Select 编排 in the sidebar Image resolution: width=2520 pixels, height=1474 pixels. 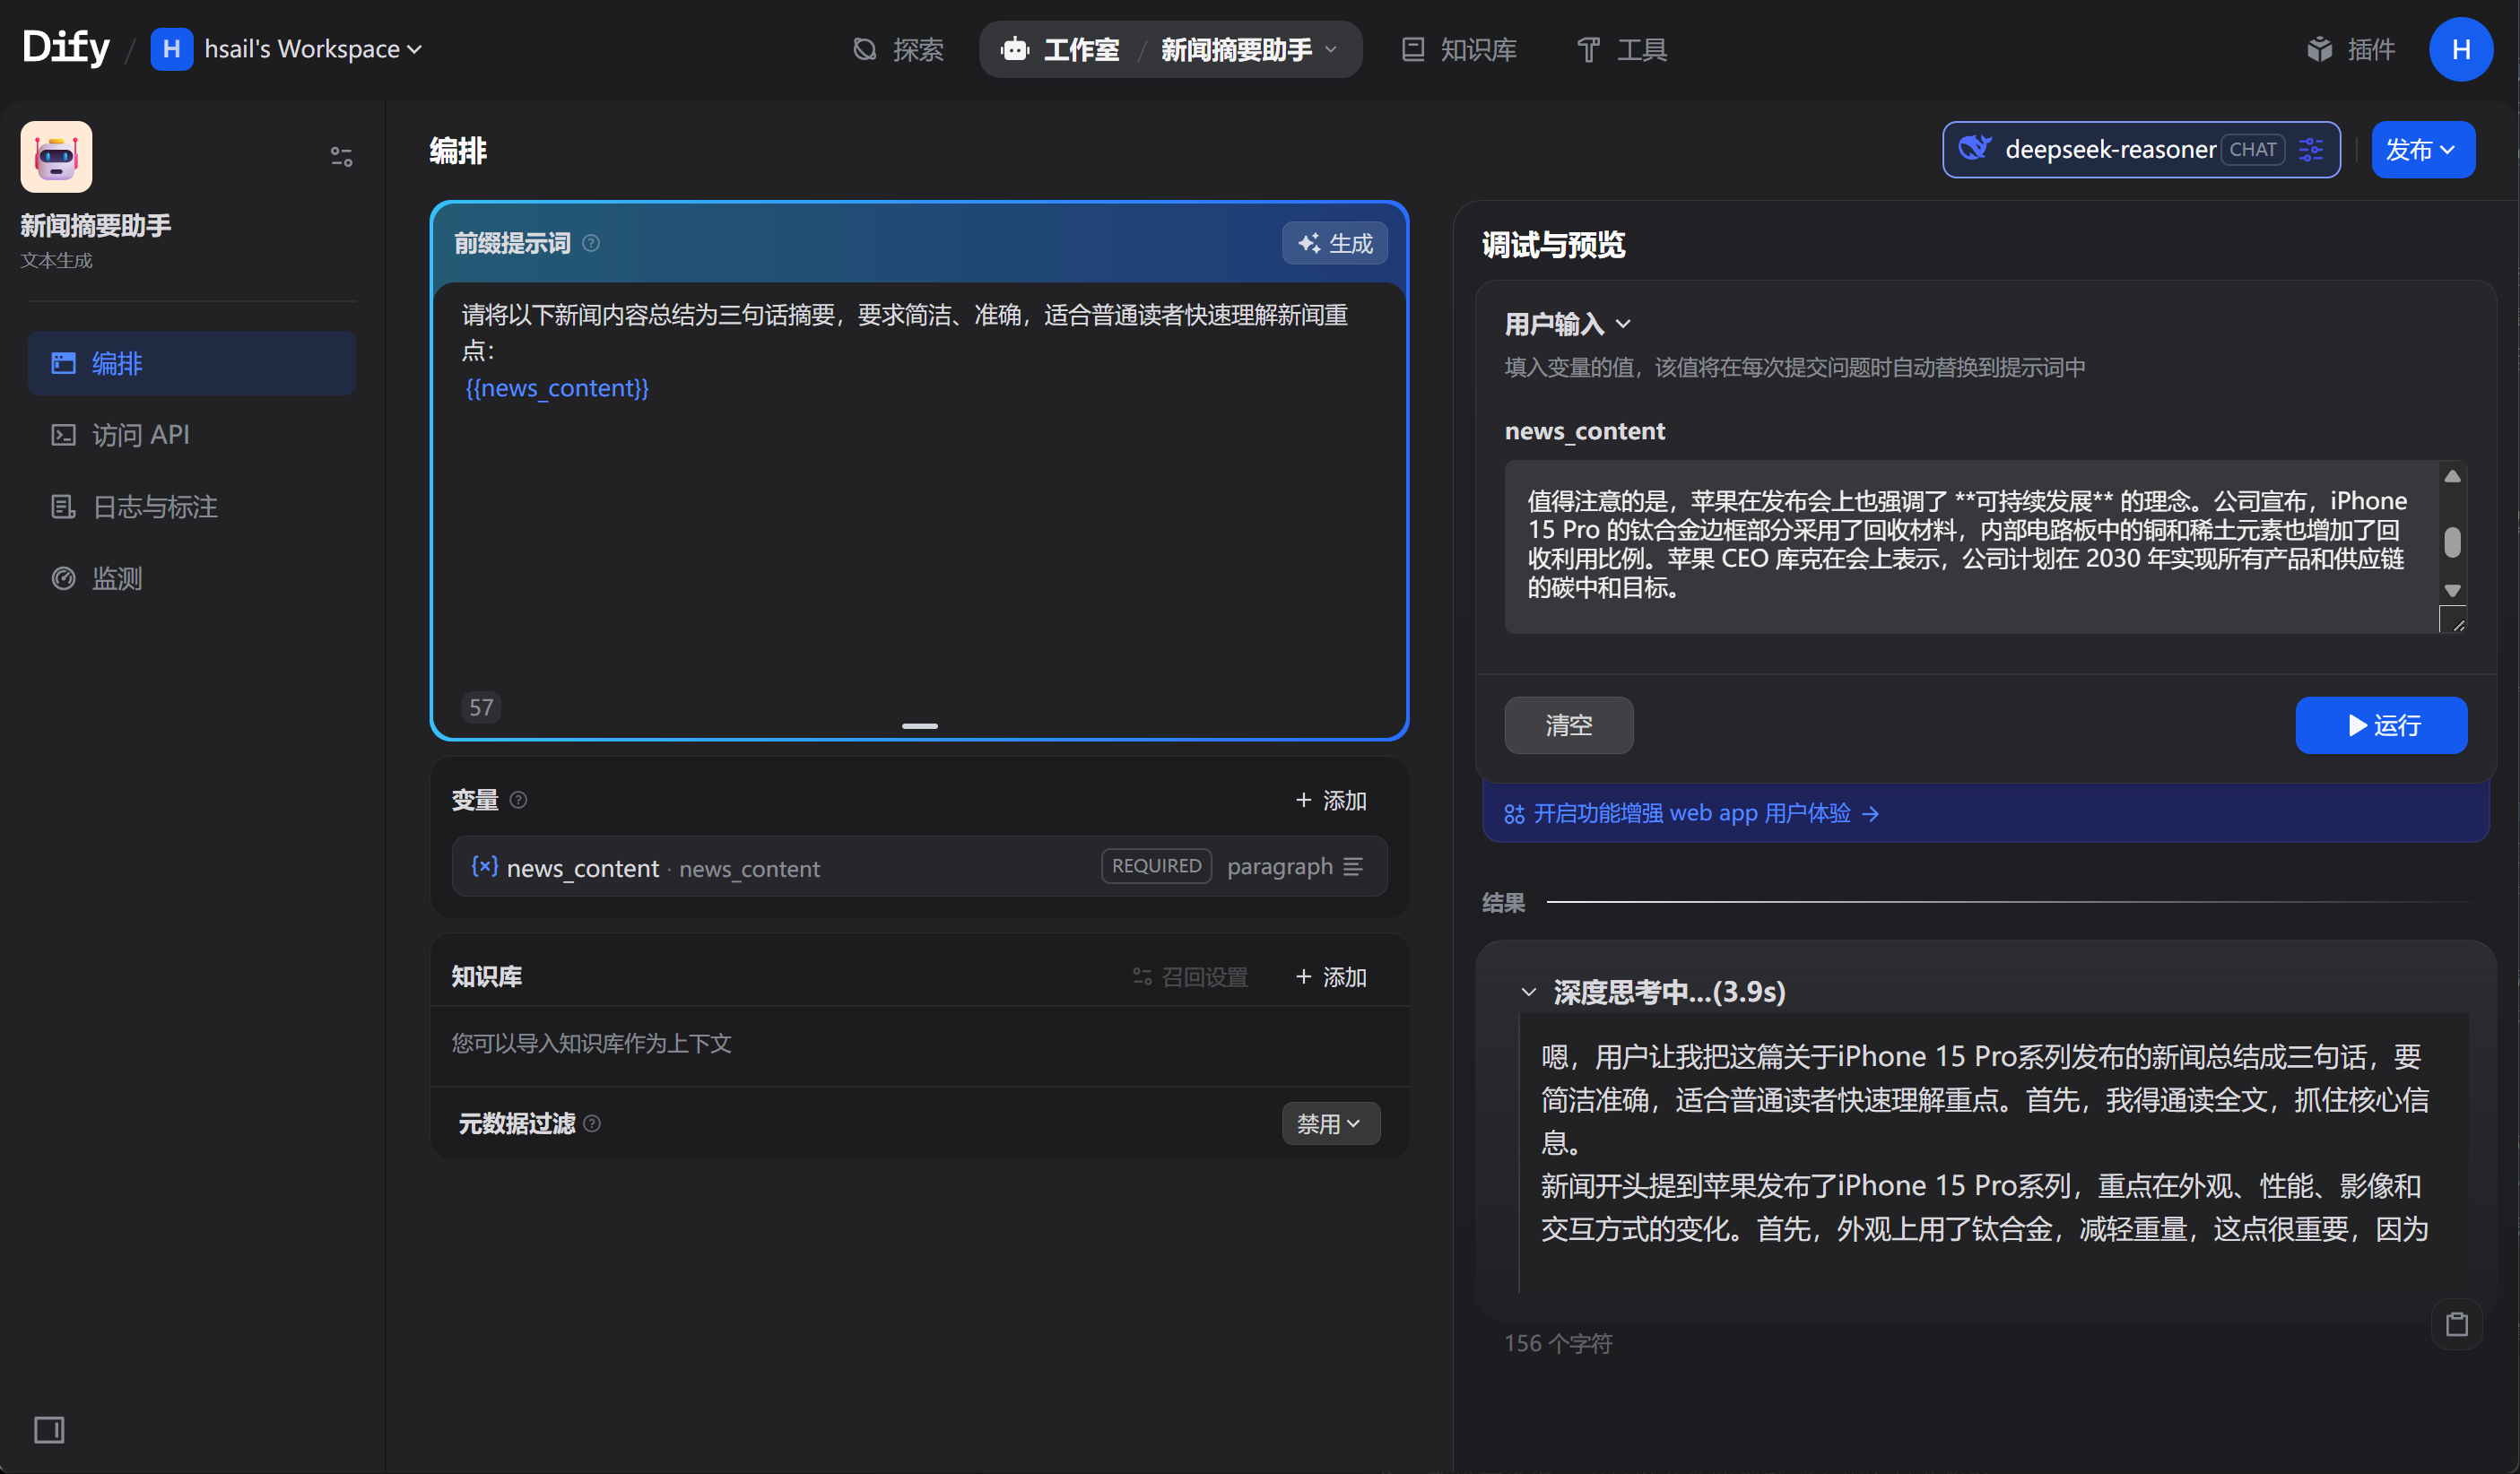[191, 363]
